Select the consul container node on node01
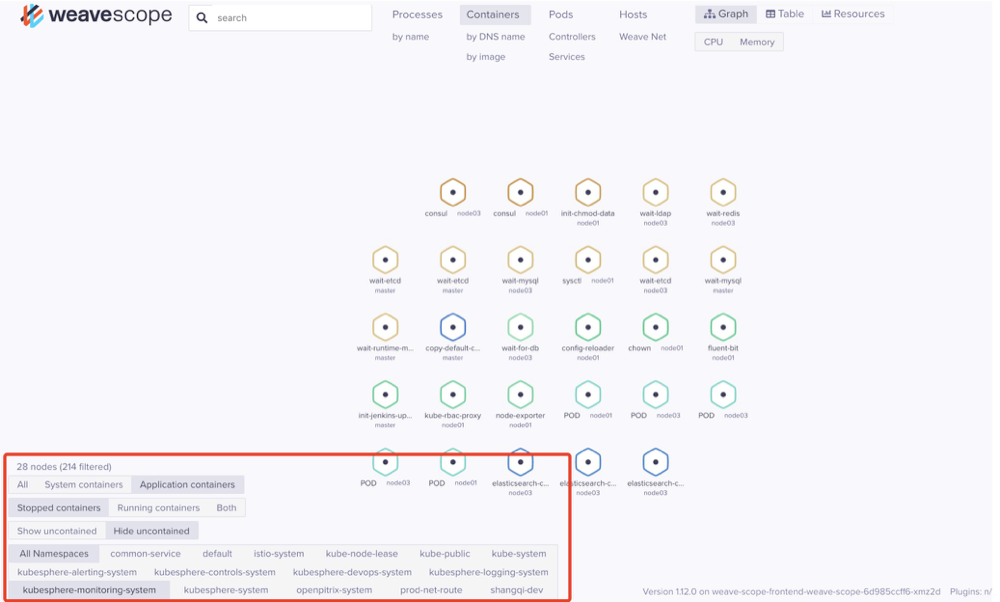1000x602 pixels. click(x=520, y=192)
